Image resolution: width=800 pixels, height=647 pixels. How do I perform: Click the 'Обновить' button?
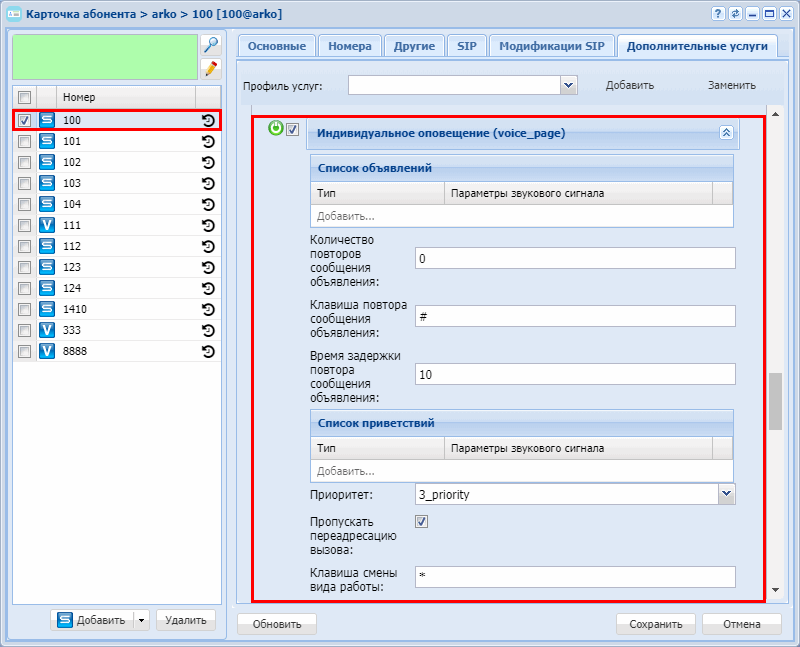[x=277, y=624]
